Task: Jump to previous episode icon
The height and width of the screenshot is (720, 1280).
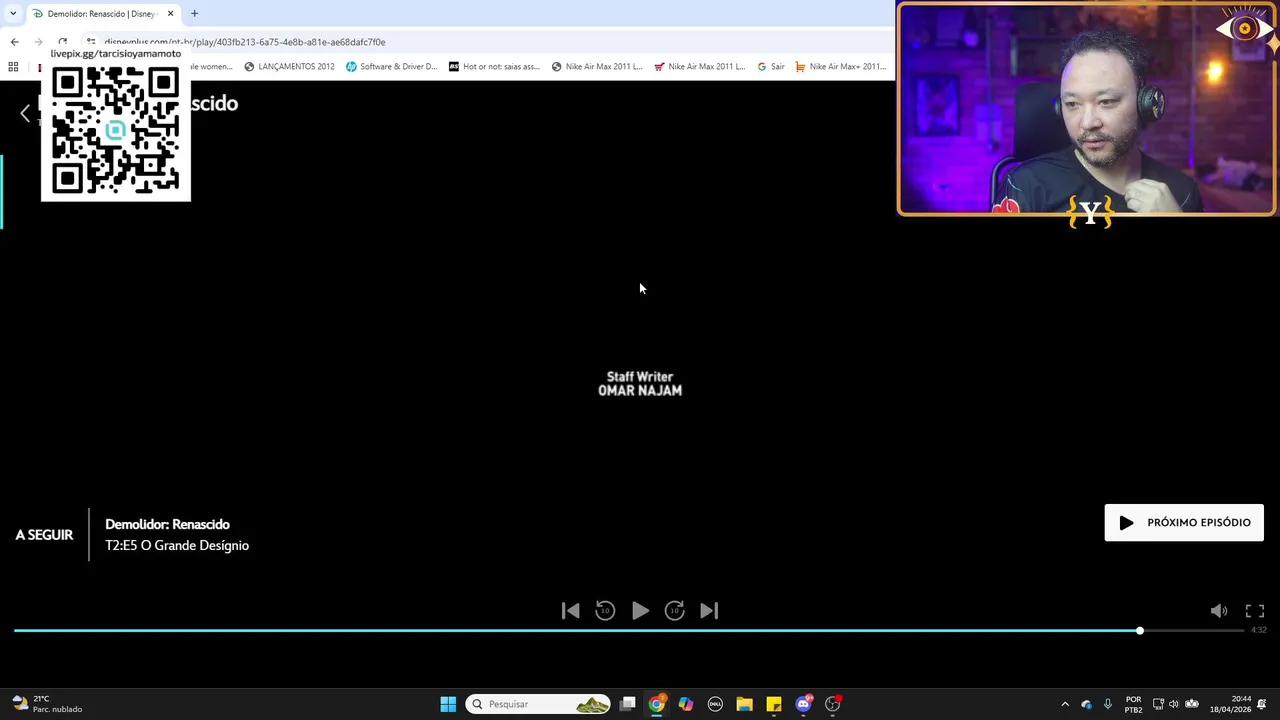Action: (570, 610)
